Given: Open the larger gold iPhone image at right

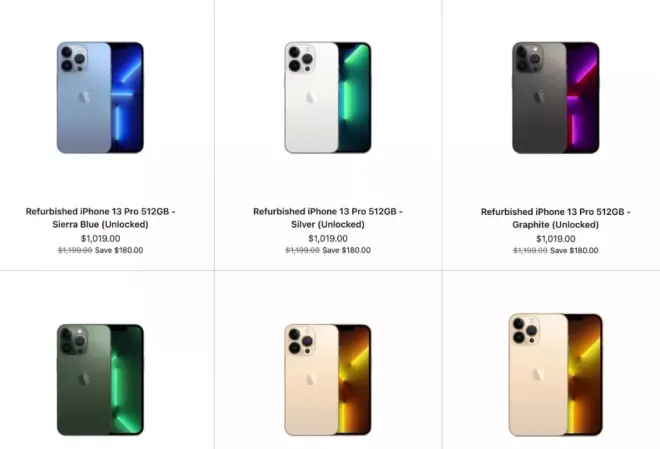Looking at the screenshot, I should 556,375.
